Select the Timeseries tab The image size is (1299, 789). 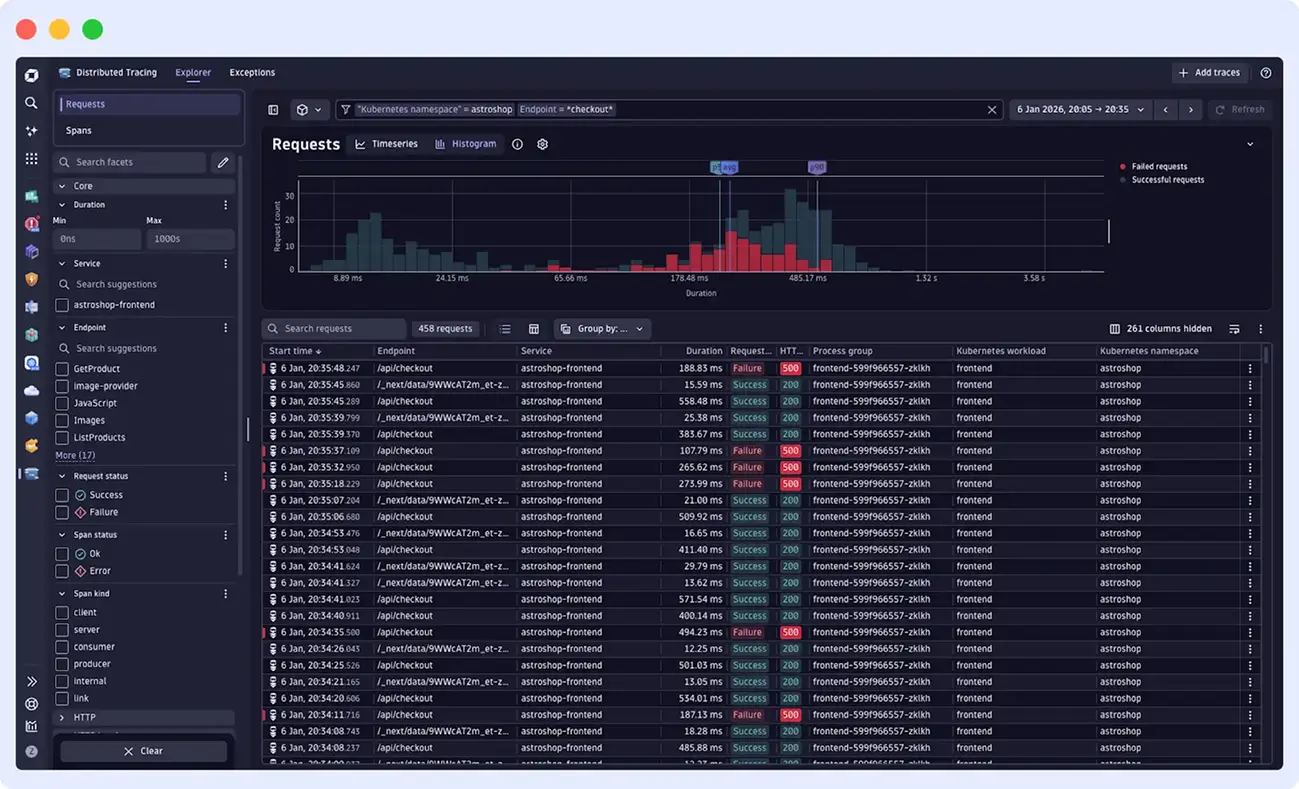coord(386,143)
